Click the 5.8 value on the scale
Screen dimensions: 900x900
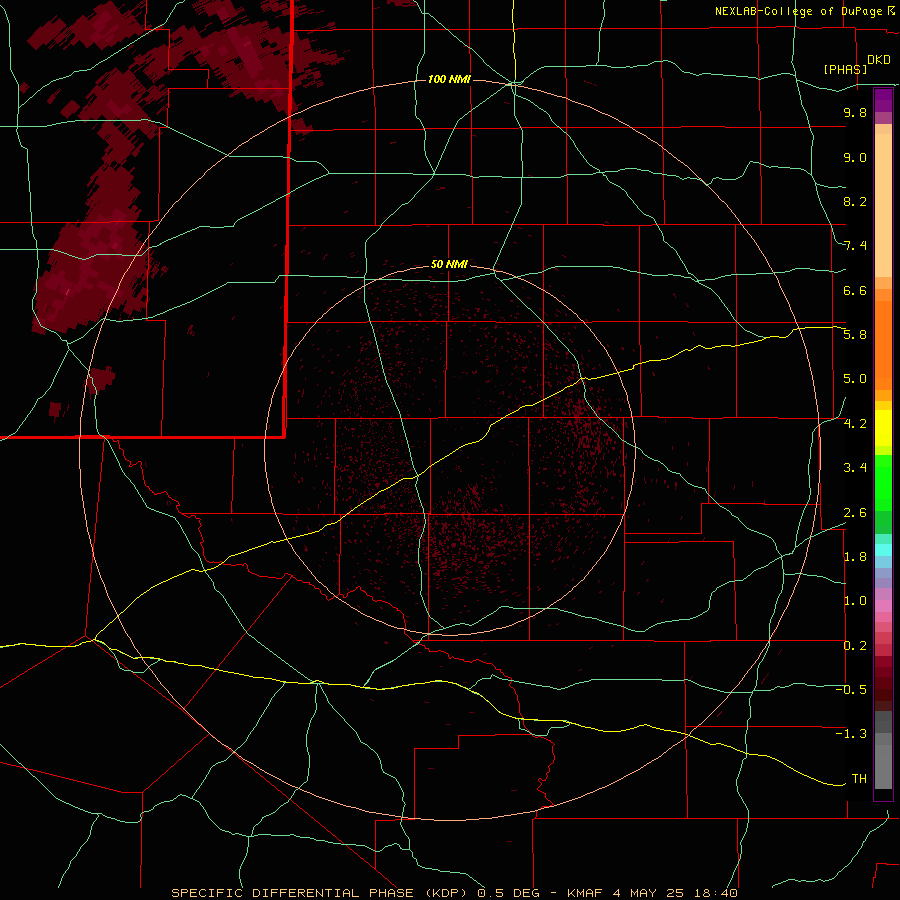[x=855, y=335]
